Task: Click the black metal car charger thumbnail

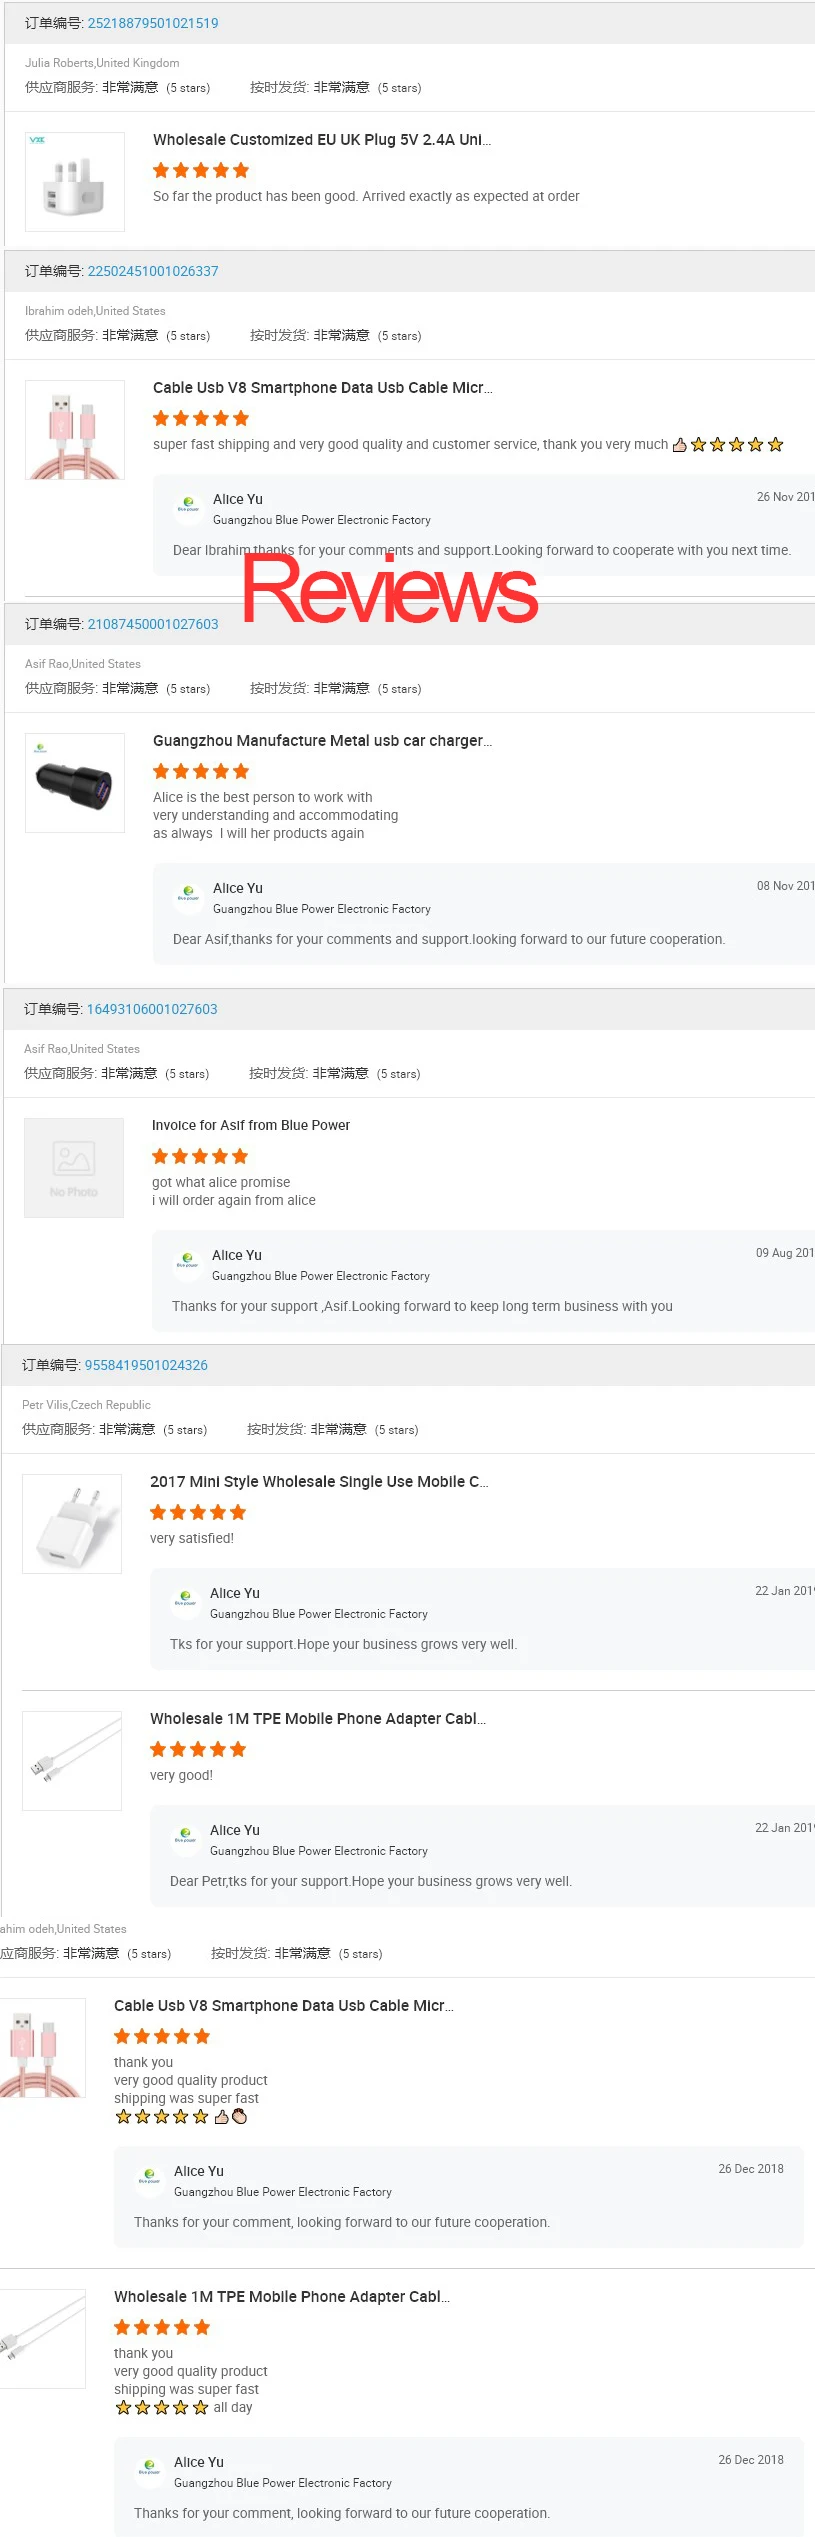Action: tap(75, 782)
